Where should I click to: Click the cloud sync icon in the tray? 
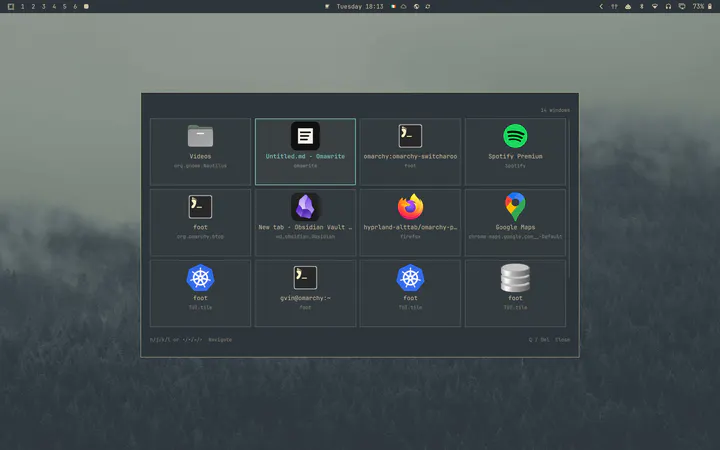[628, 6]
